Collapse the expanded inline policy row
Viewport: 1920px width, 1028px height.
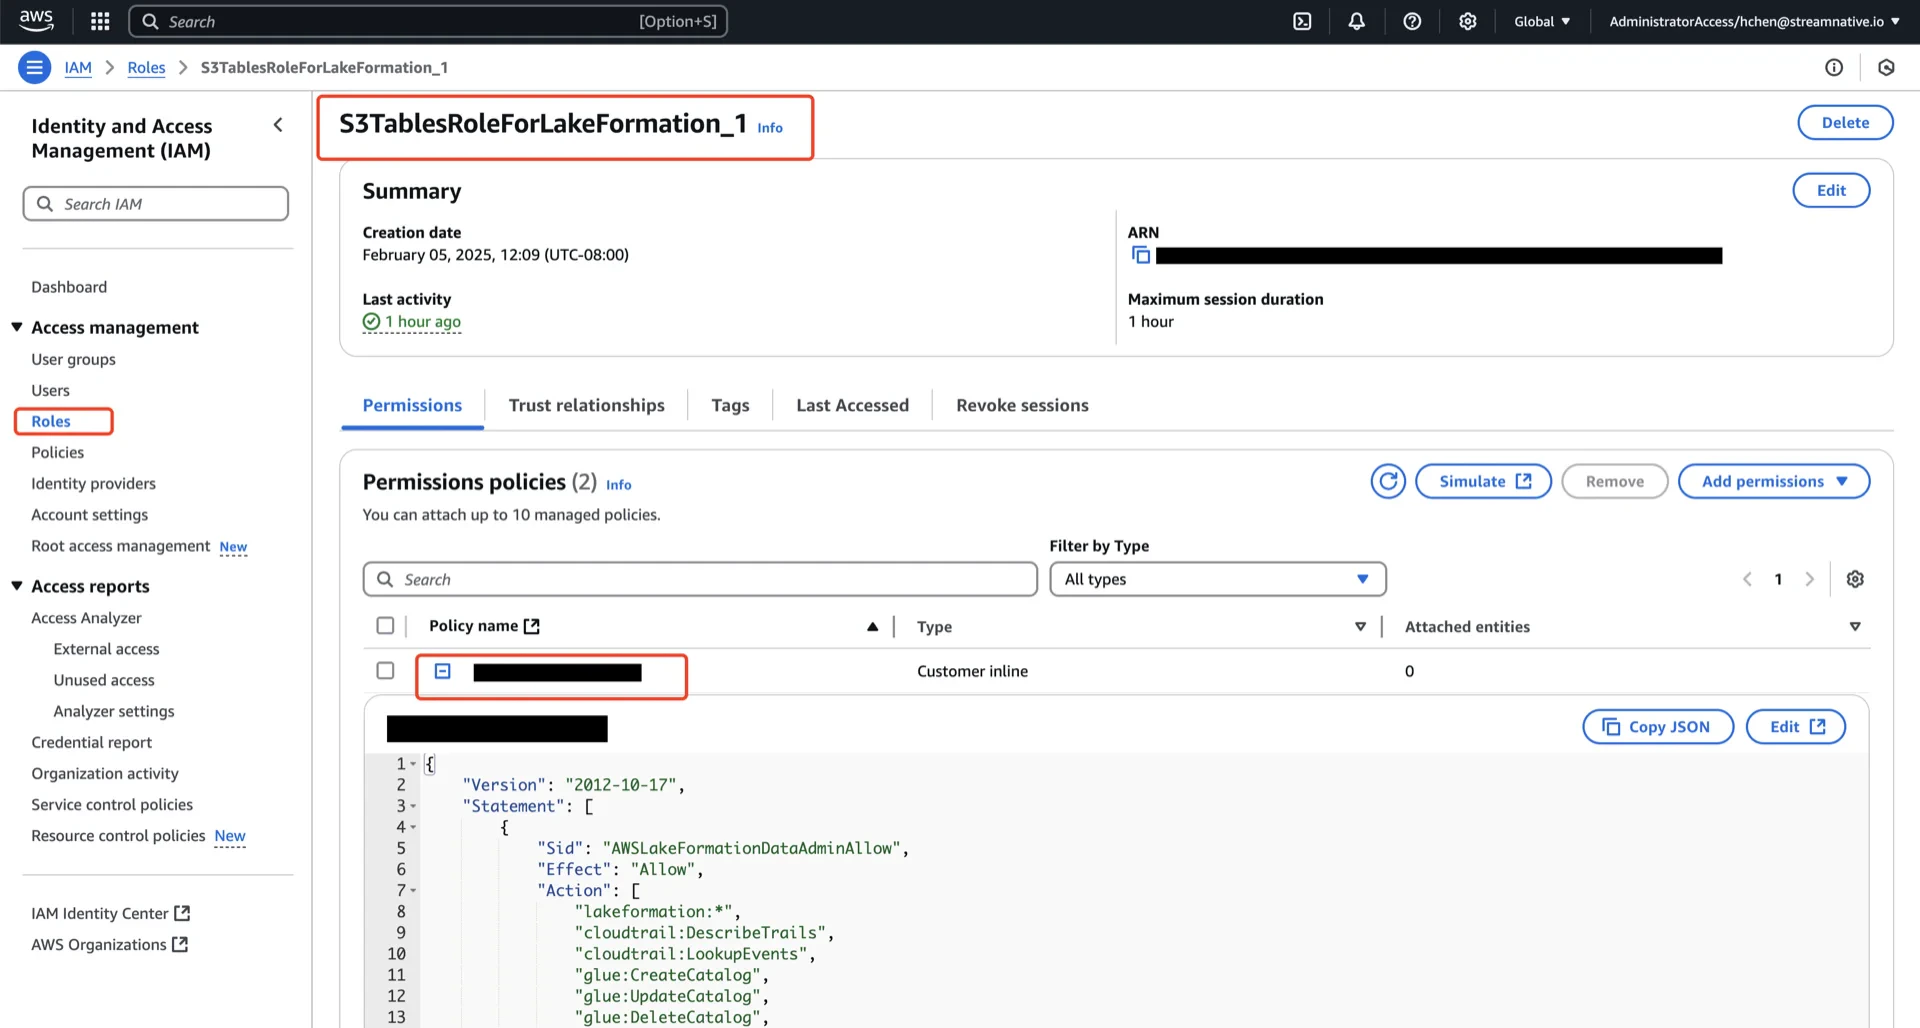pos(443,671)
